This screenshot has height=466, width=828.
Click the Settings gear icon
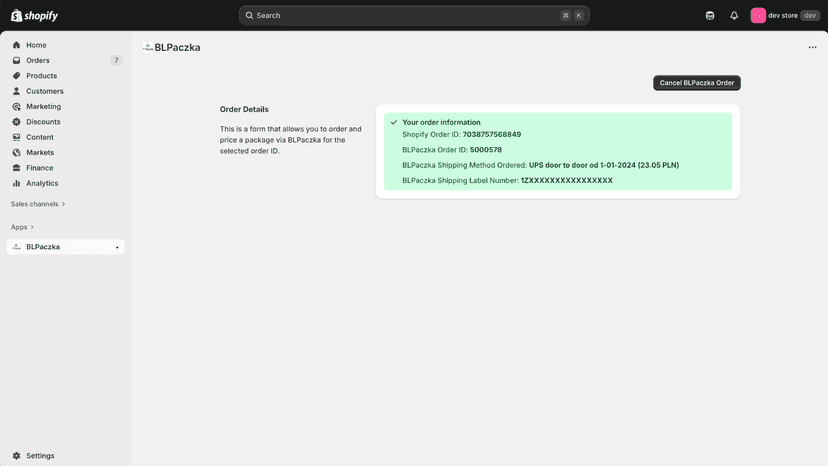coord(16,455)
